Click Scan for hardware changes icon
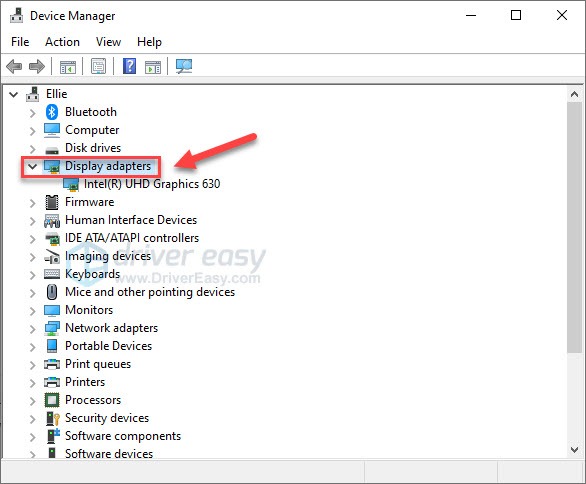Viewport: 586px width, 484px height. coord(184,67)
